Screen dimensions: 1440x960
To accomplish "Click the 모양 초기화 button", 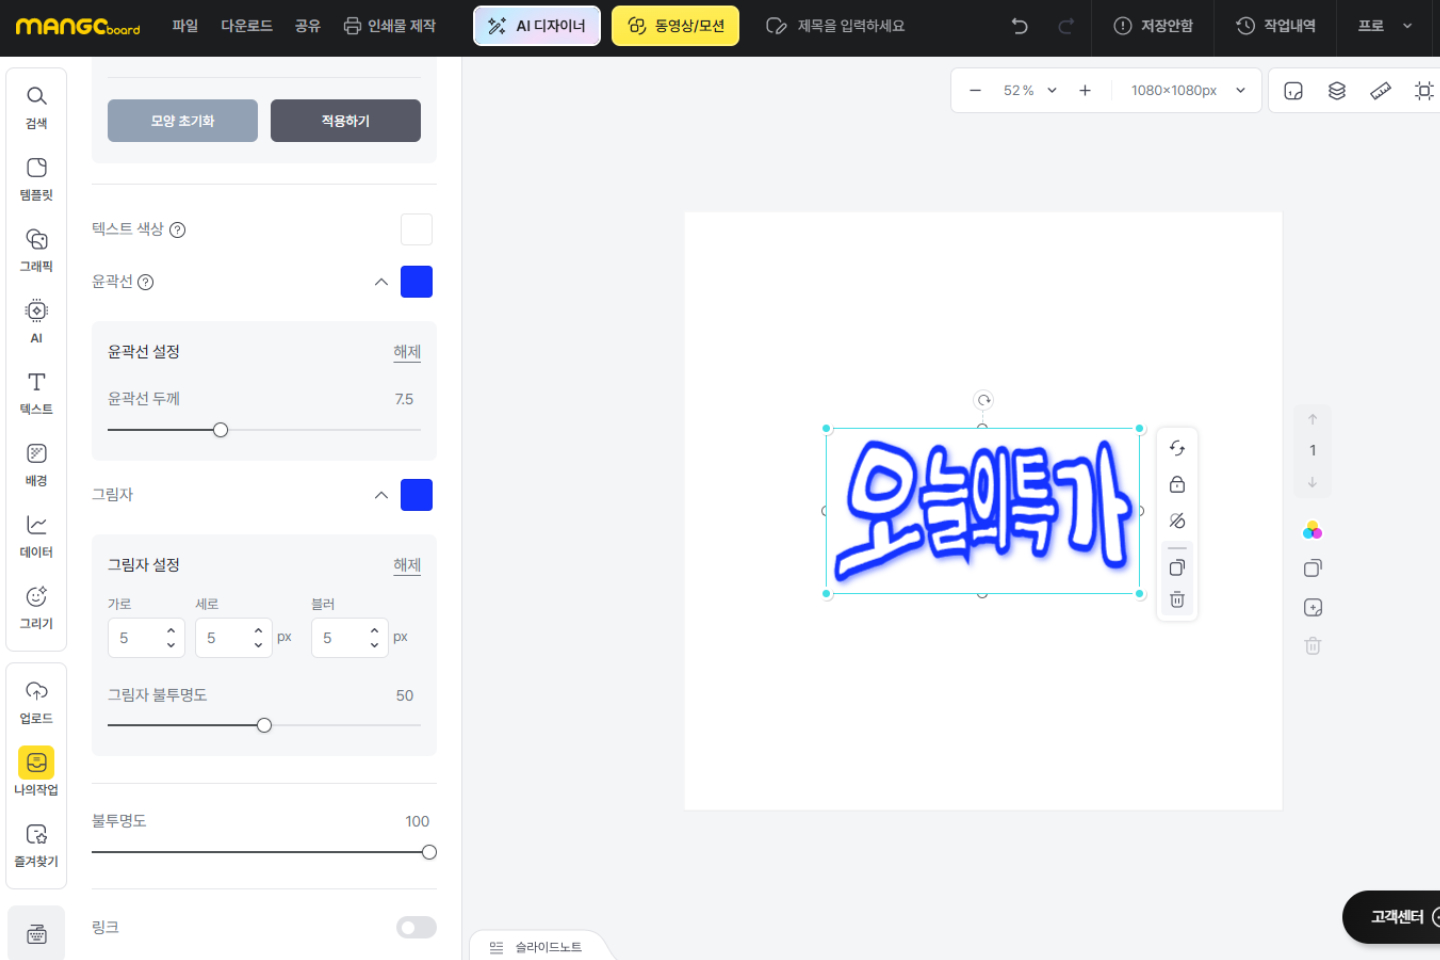I will coord(182,121).
